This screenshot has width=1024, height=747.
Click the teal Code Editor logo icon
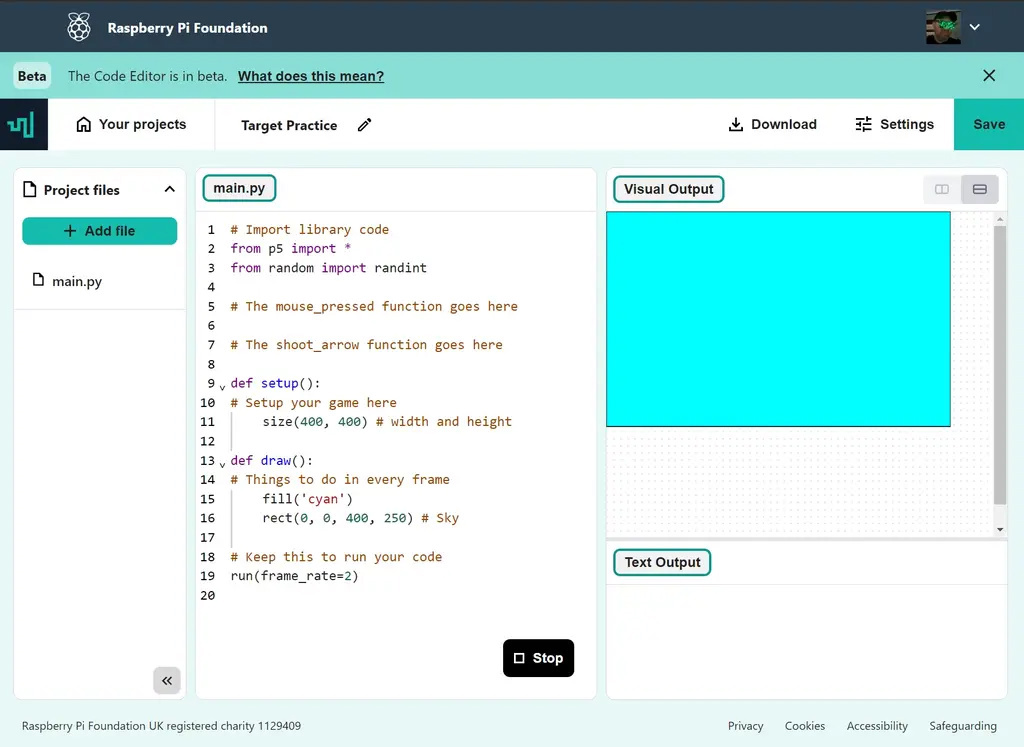(21, 124)
